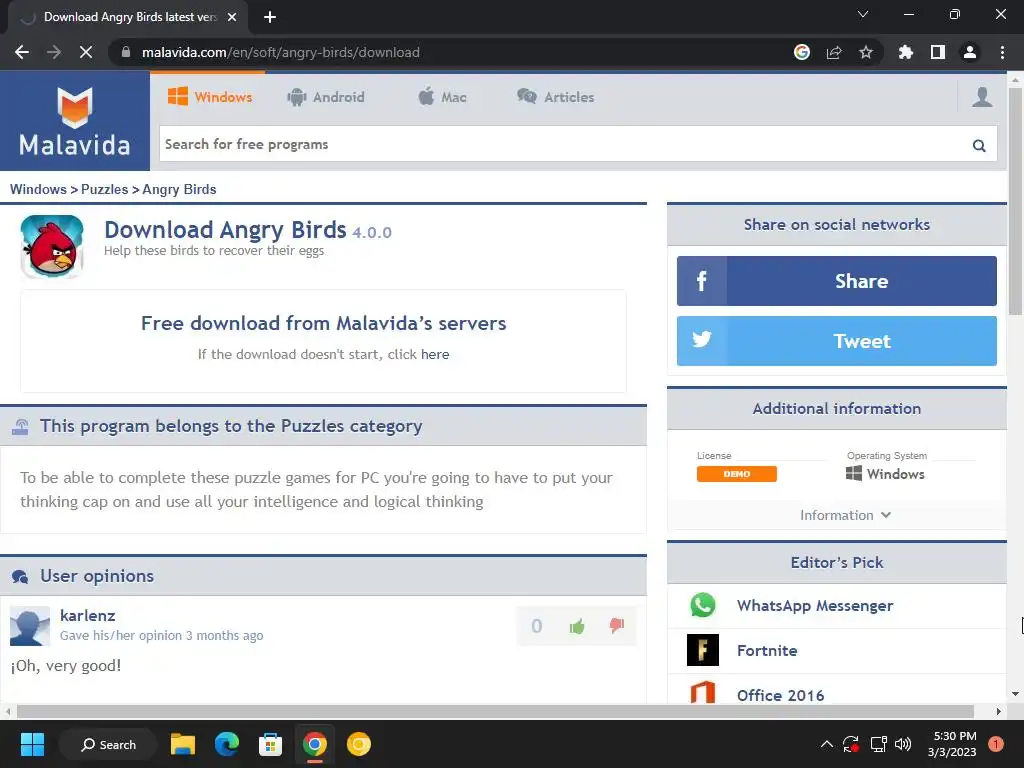Open Microsoft Edge from the taskbar
Image resolution: width=1024 pixels, height=768 pixels.
(x=227, y=744)
